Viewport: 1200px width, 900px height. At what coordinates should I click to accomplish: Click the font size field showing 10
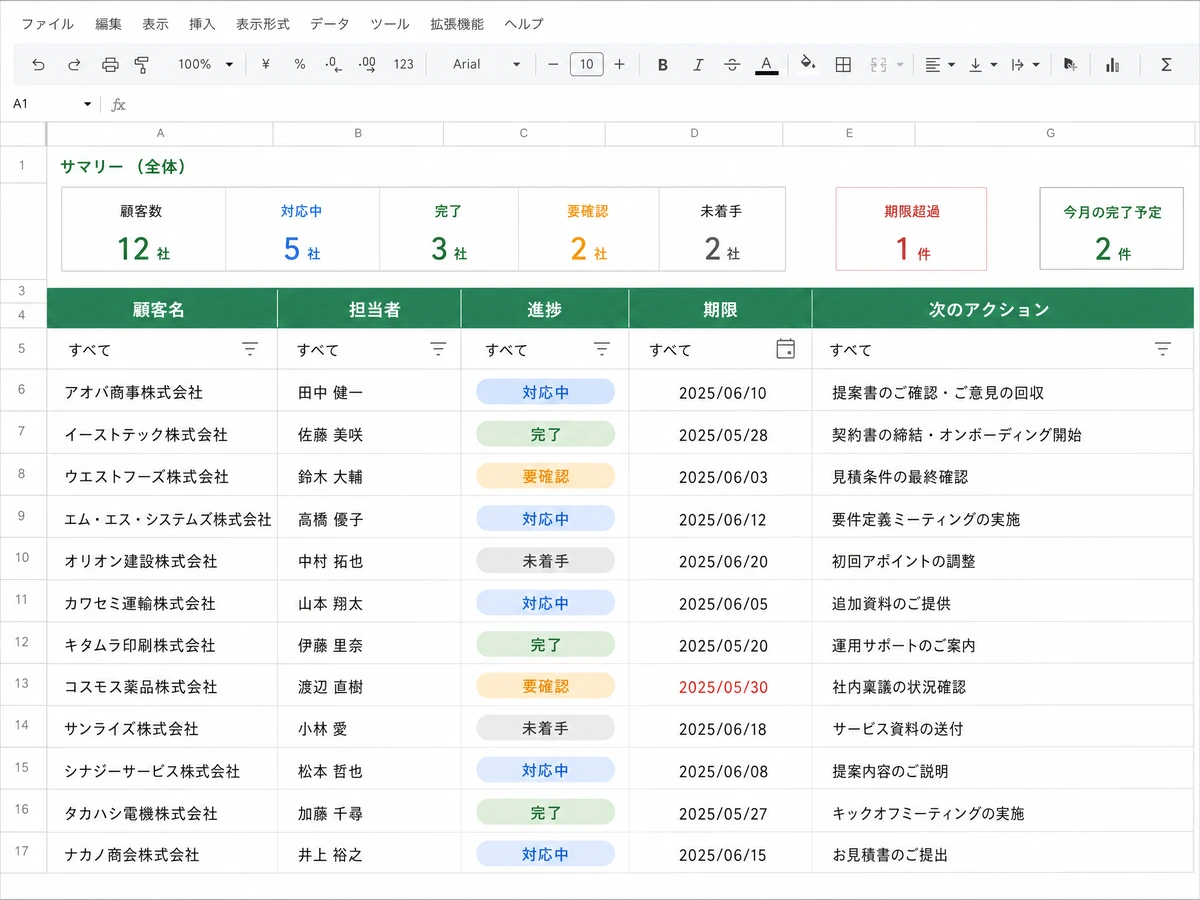pos(586,64)
